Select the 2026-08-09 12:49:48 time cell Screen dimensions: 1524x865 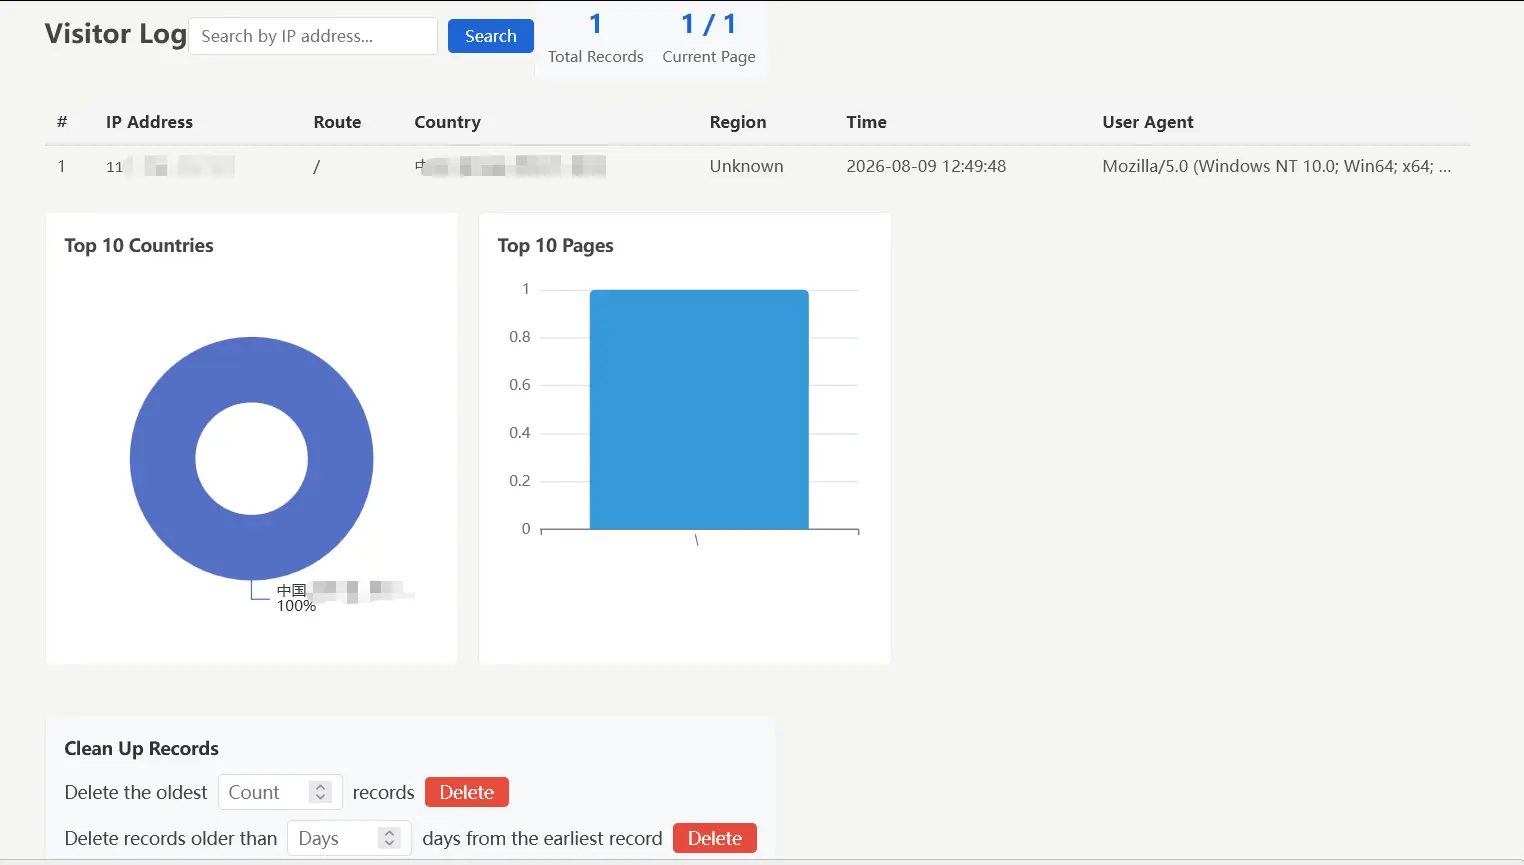[926, 166]
